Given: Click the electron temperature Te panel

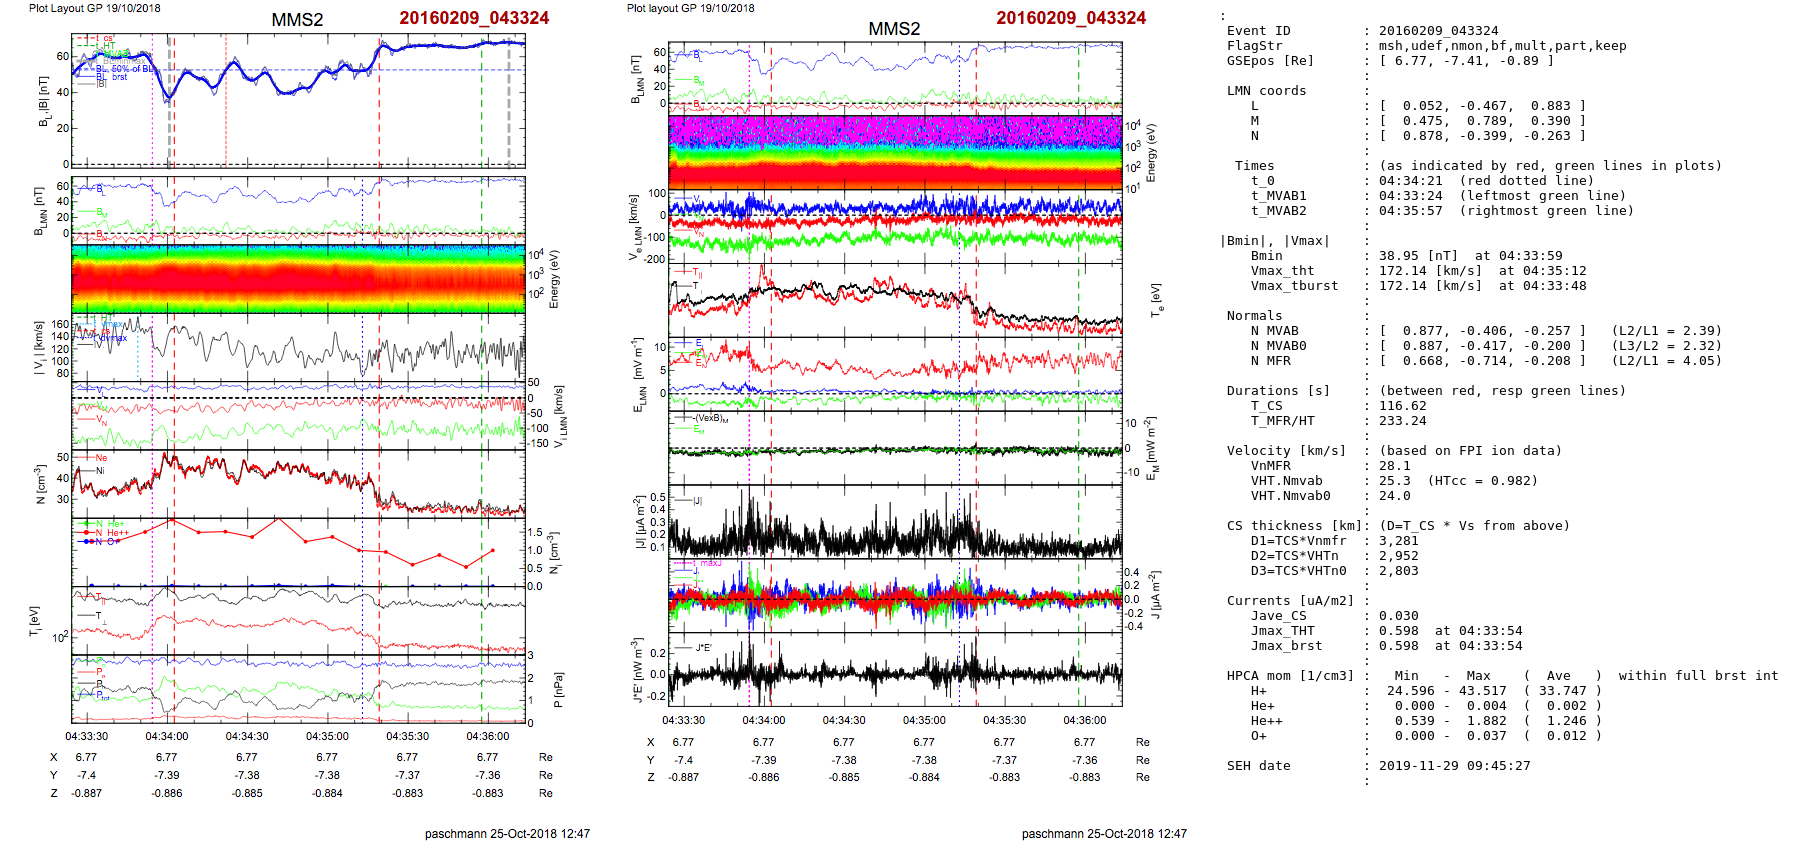Looking at the screenshot, I should click(x=895, y=300).
